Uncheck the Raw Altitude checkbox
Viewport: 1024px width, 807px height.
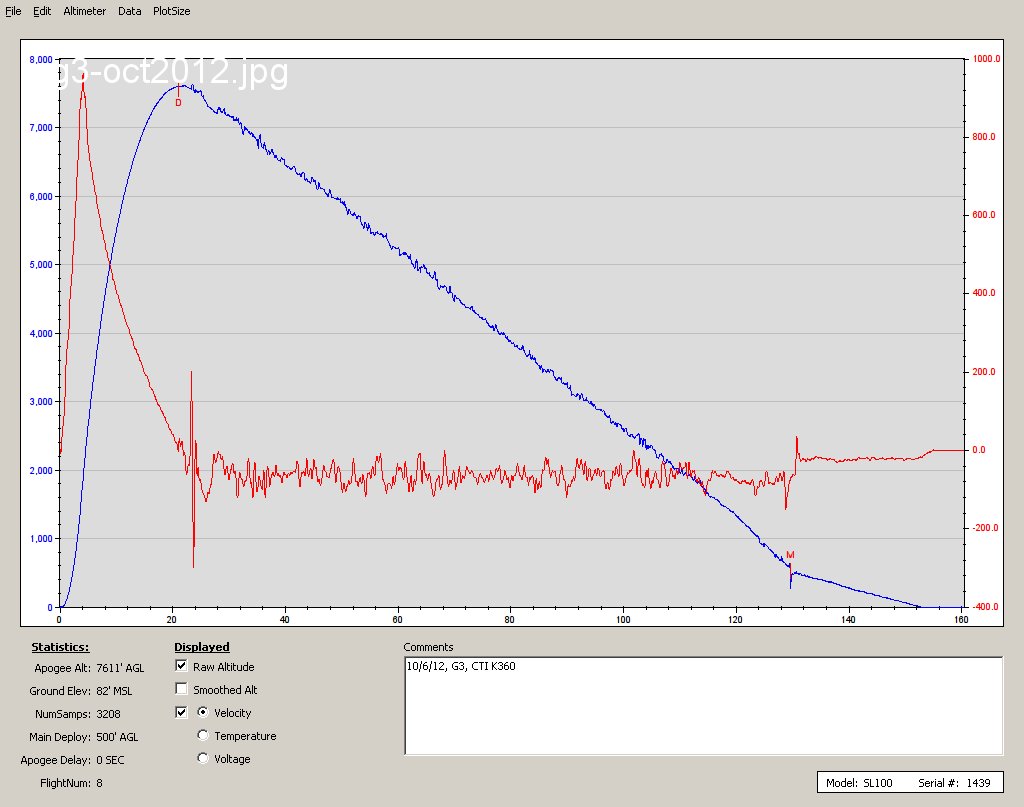coord(181,666)
